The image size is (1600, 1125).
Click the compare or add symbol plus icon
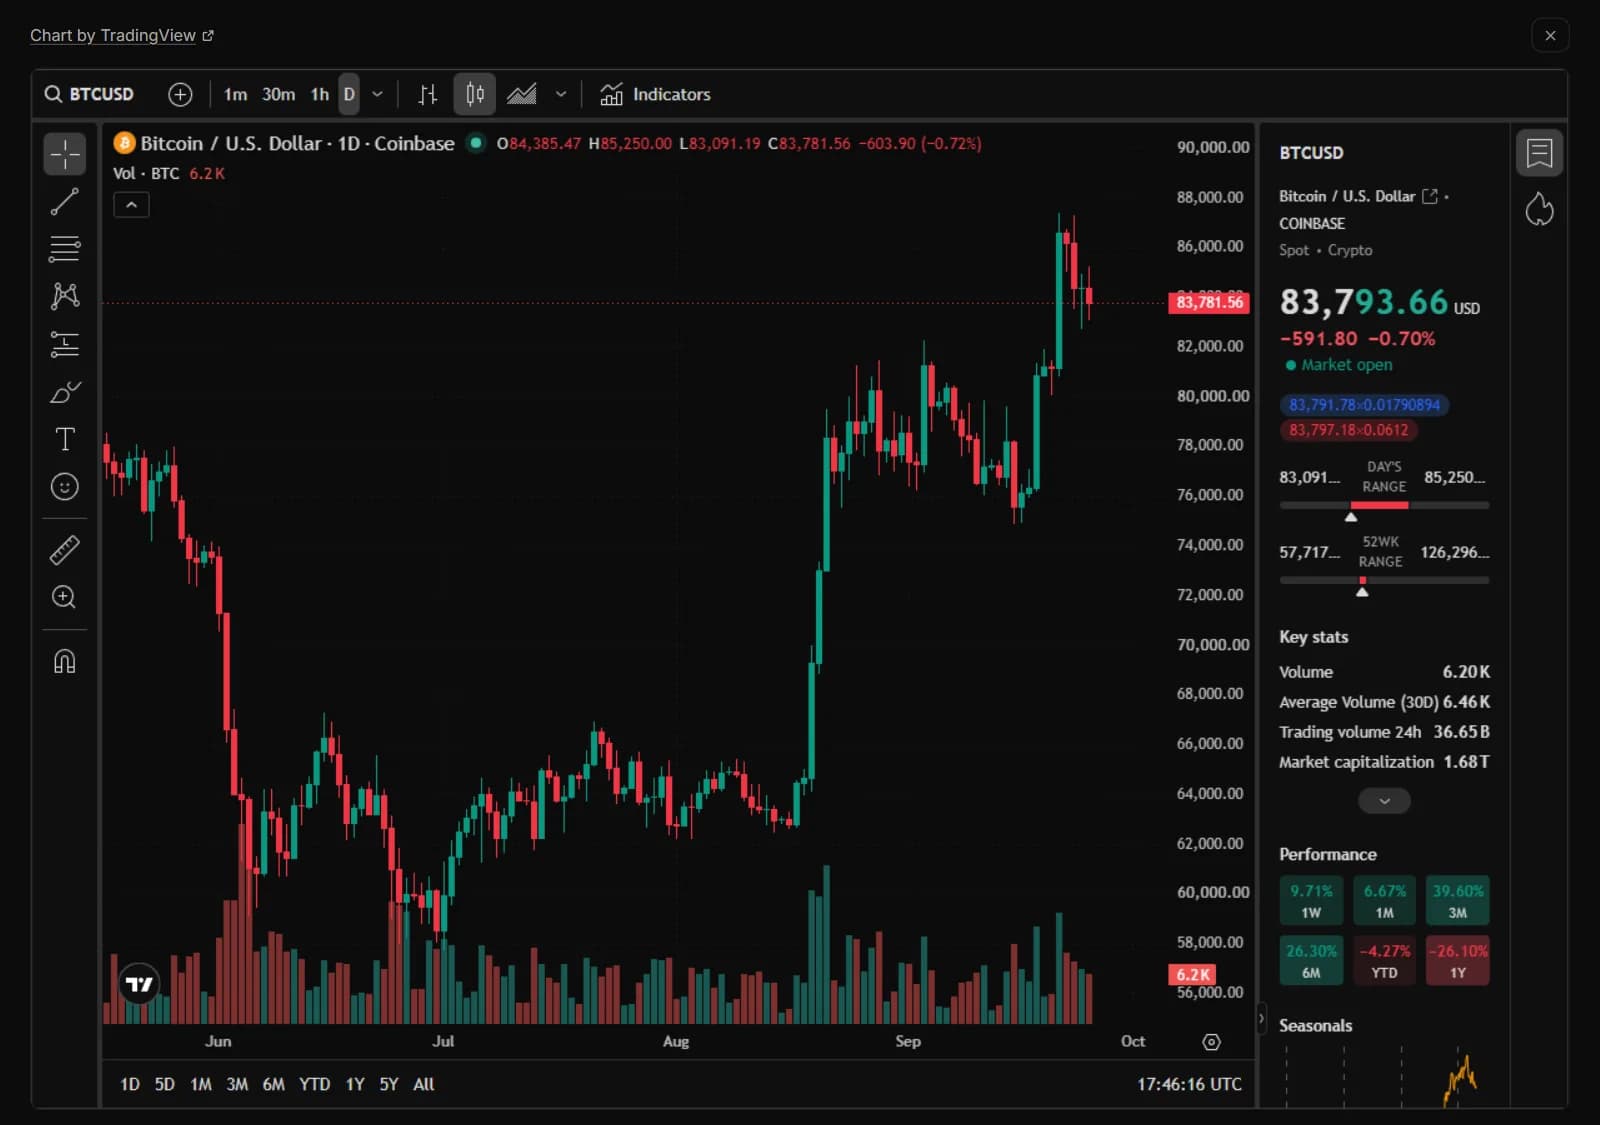[180, 94]
